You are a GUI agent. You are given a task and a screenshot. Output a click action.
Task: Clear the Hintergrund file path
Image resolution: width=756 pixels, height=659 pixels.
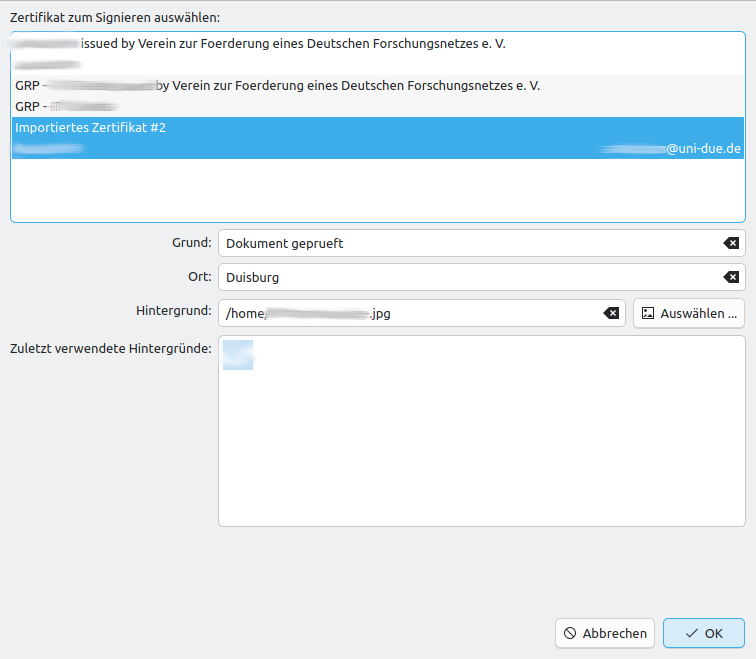click(x=611, y=313)
